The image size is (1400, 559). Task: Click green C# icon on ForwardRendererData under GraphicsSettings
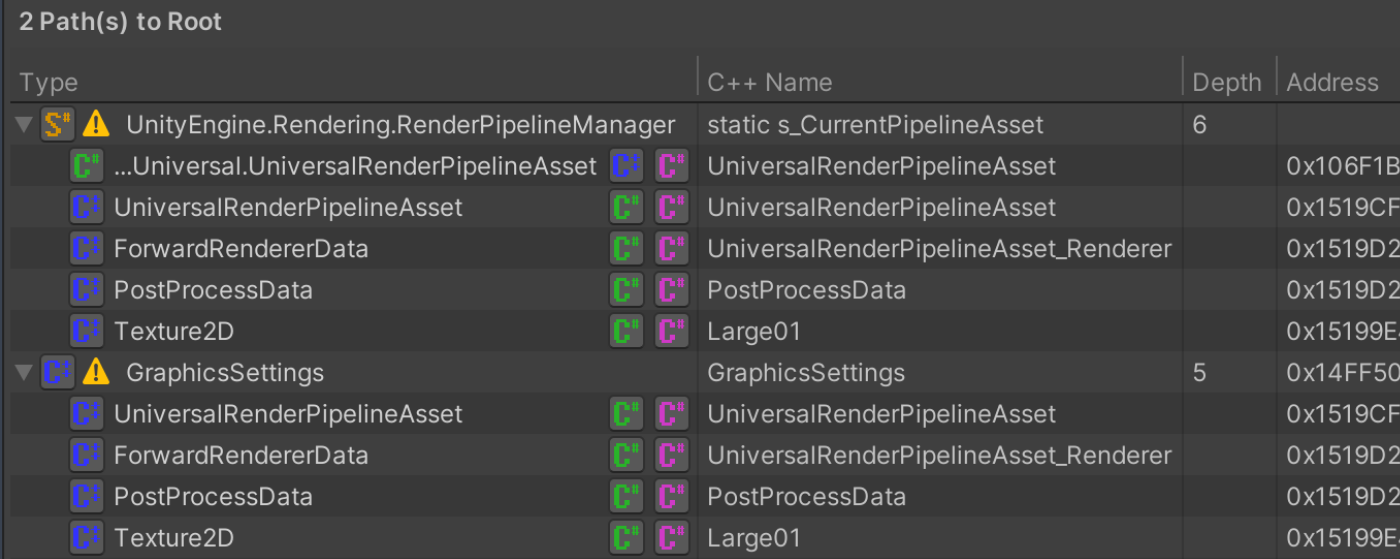[627, 456]
